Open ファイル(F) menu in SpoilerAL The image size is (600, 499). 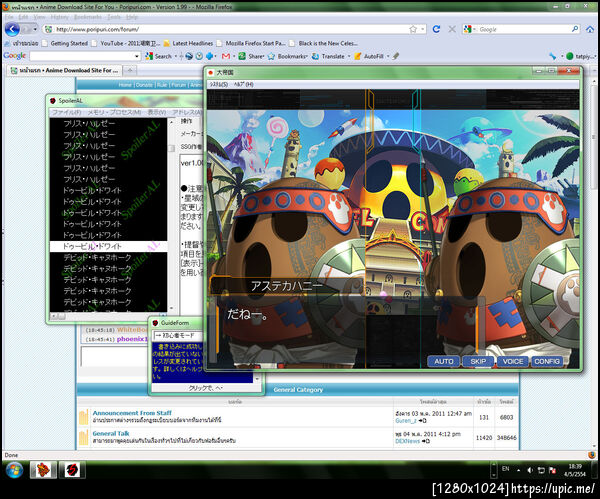[67, 113]
